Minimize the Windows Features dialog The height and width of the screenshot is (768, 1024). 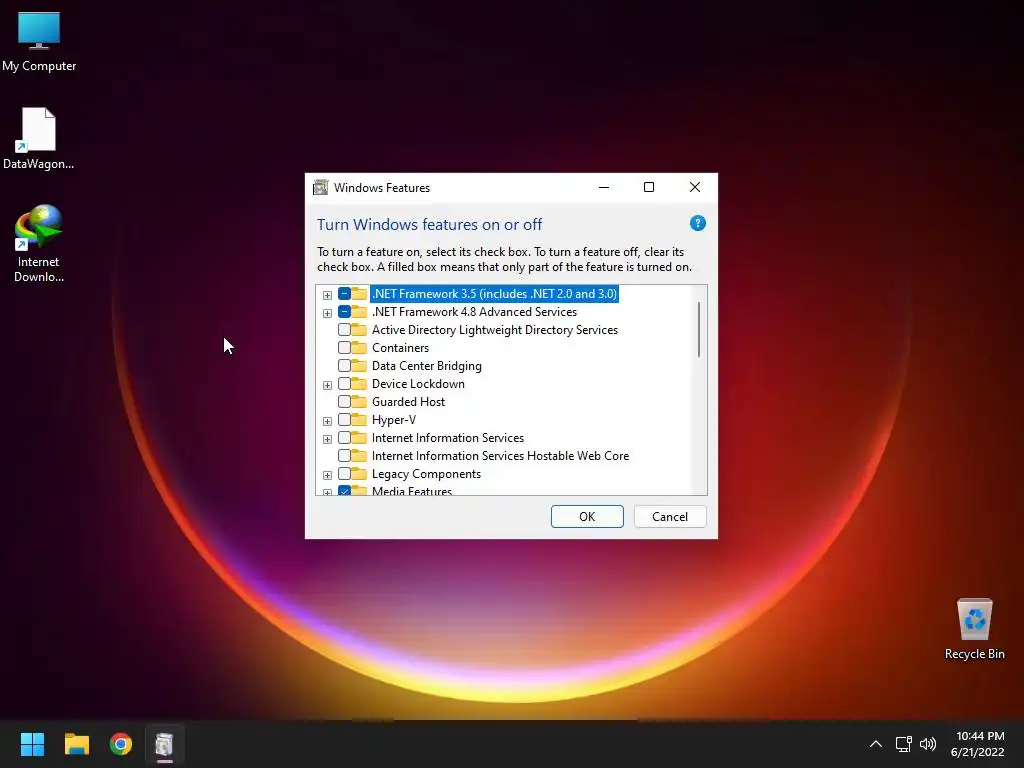click(x=604, y=187)
